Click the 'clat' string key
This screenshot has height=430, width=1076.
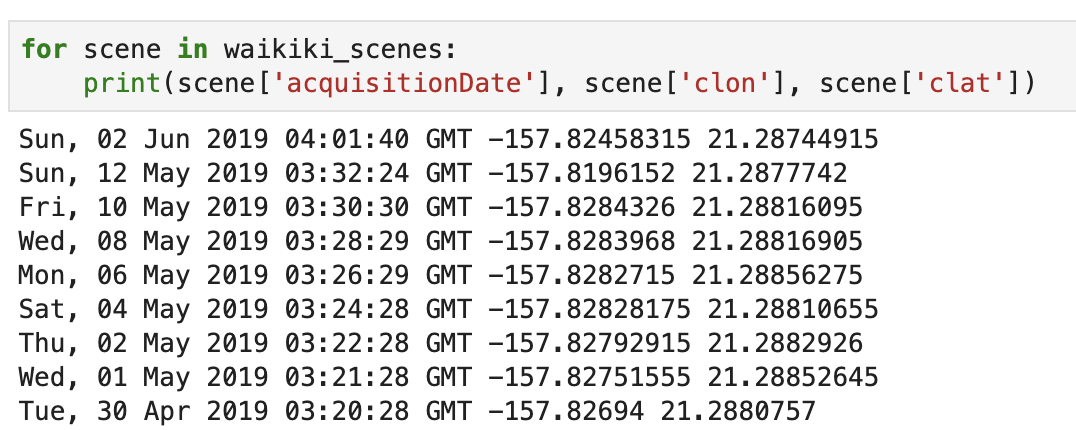coord(959,84)
